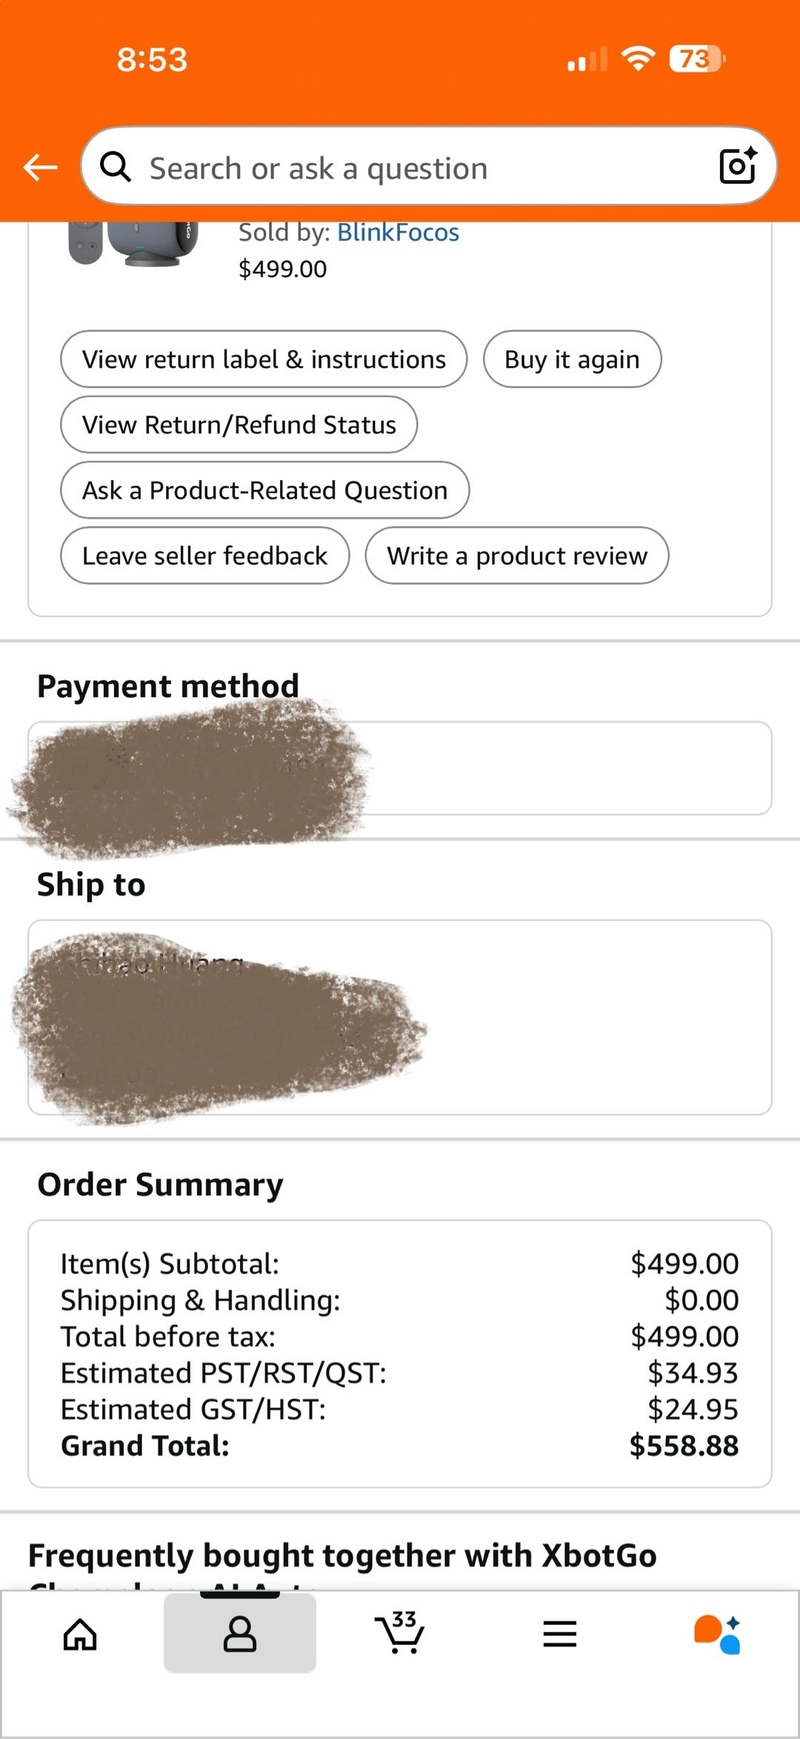Open BlinkFocos seller link

(x=398, y=233)
